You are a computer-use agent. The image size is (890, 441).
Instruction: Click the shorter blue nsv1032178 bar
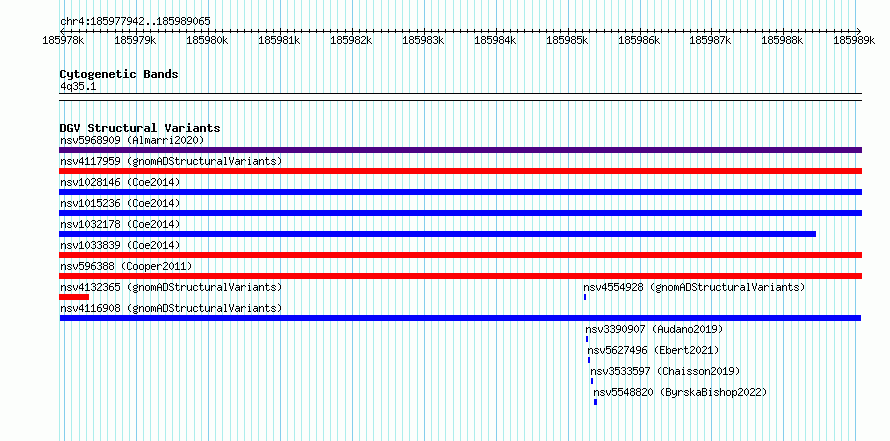point(438,234)
